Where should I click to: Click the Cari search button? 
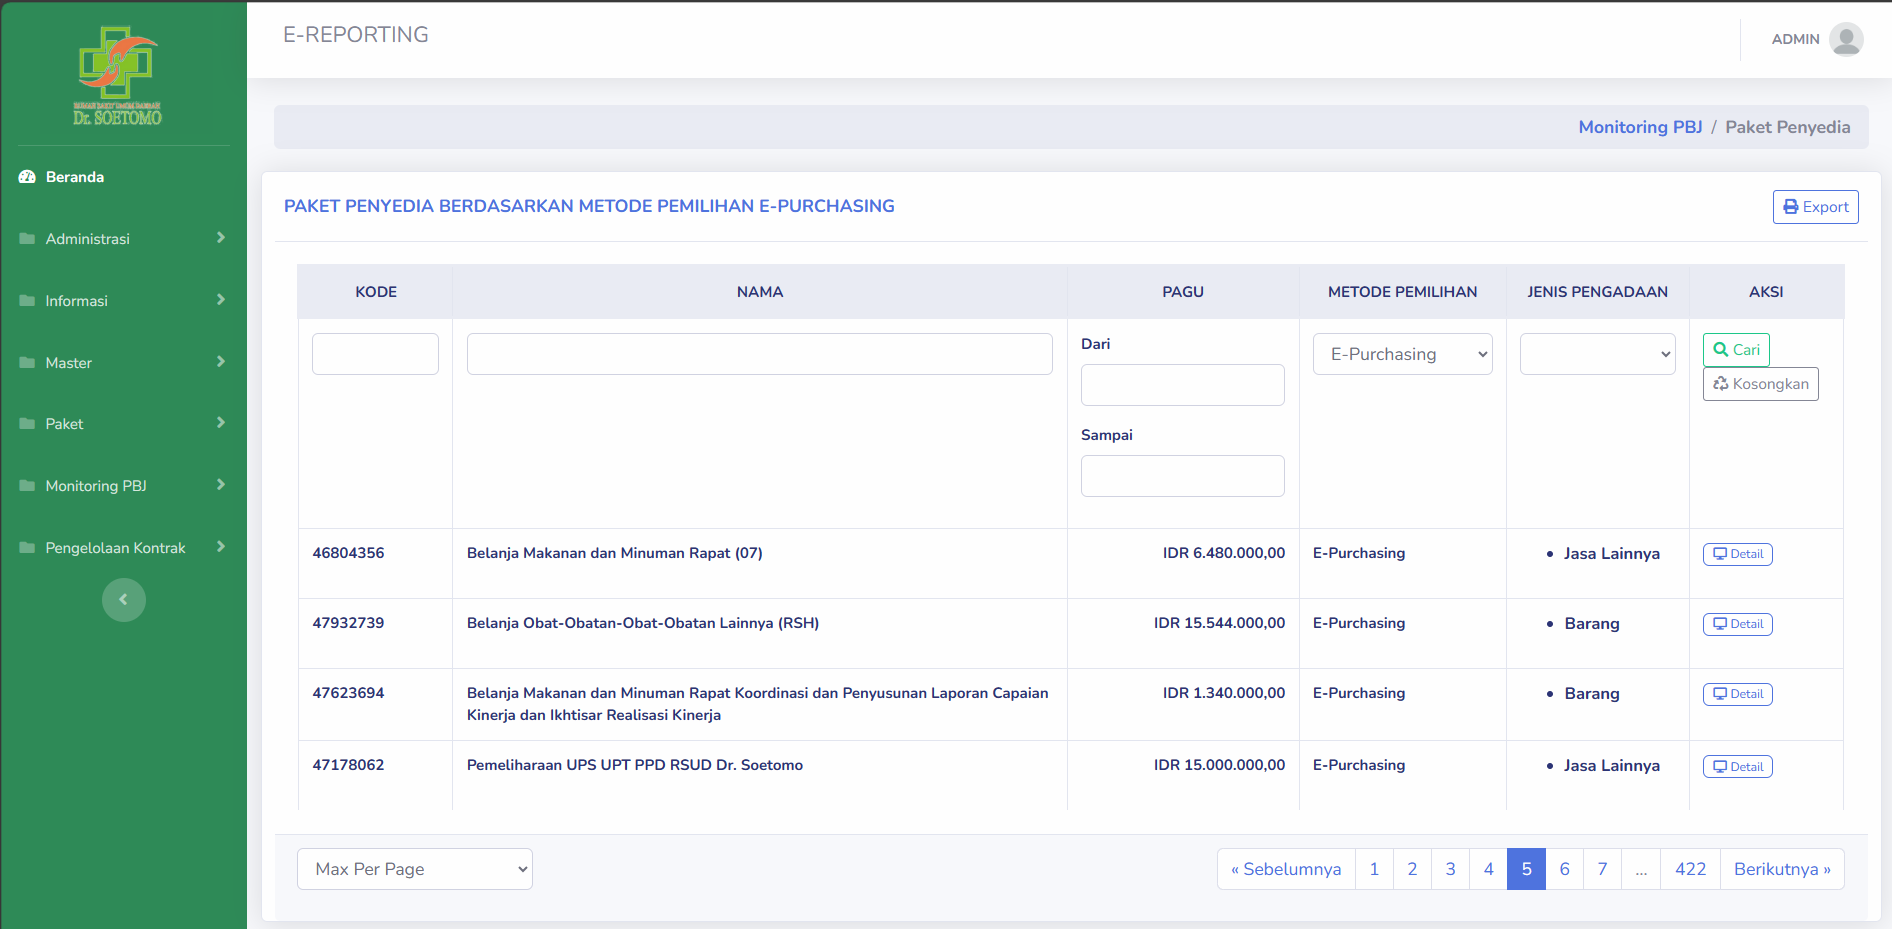(1736, 350)
